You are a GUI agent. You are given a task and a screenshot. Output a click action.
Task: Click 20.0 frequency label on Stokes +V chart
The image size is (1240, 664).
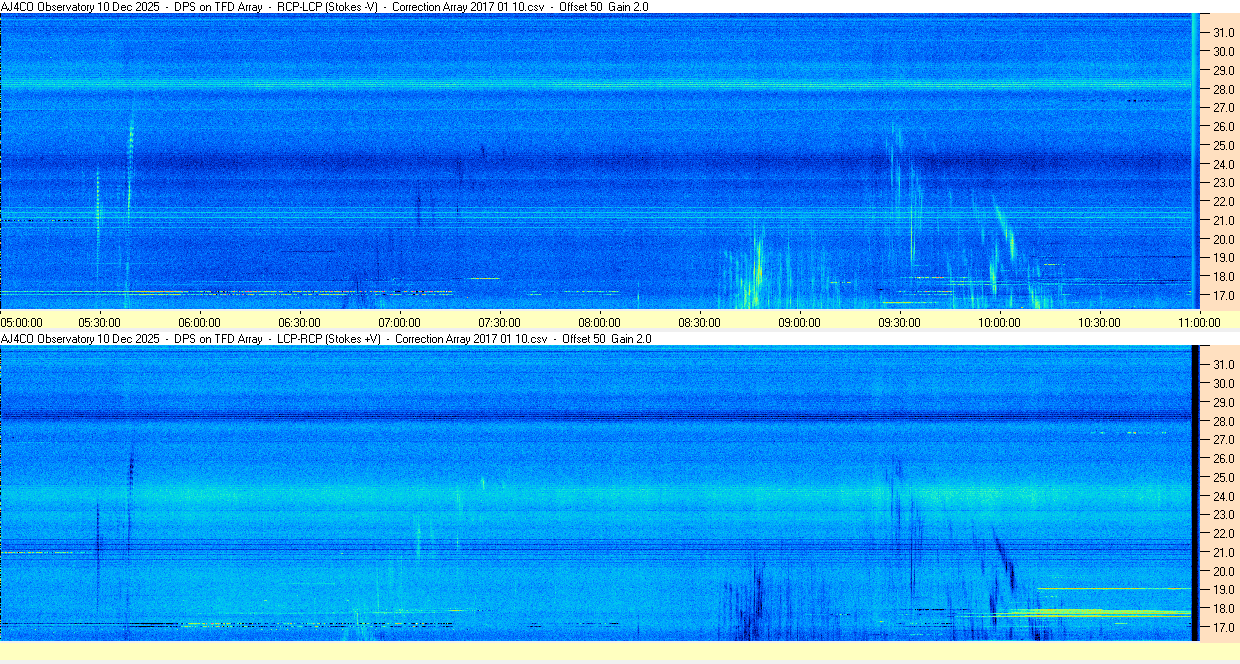pyautogui.click(x=1224, y=572)
